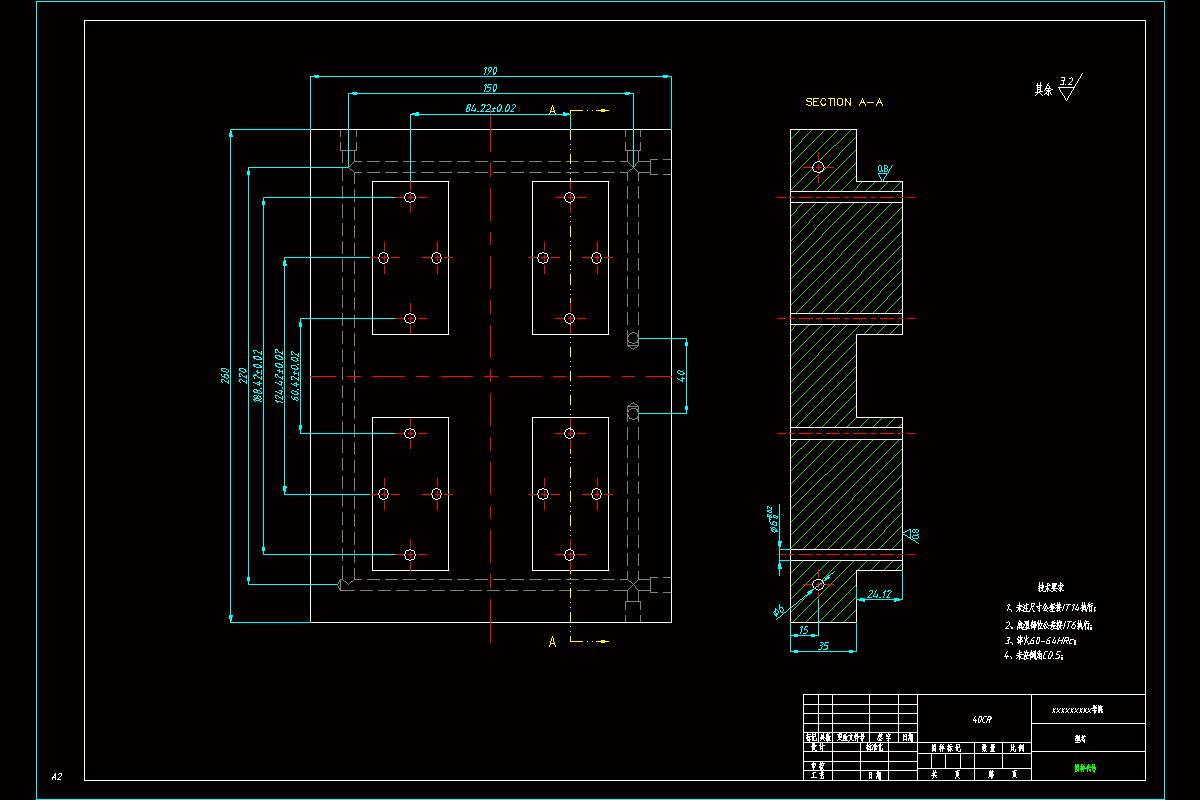Click the 35 dimension under section view
Viewport: 1200px width, 800px height.
coord(823,647)
